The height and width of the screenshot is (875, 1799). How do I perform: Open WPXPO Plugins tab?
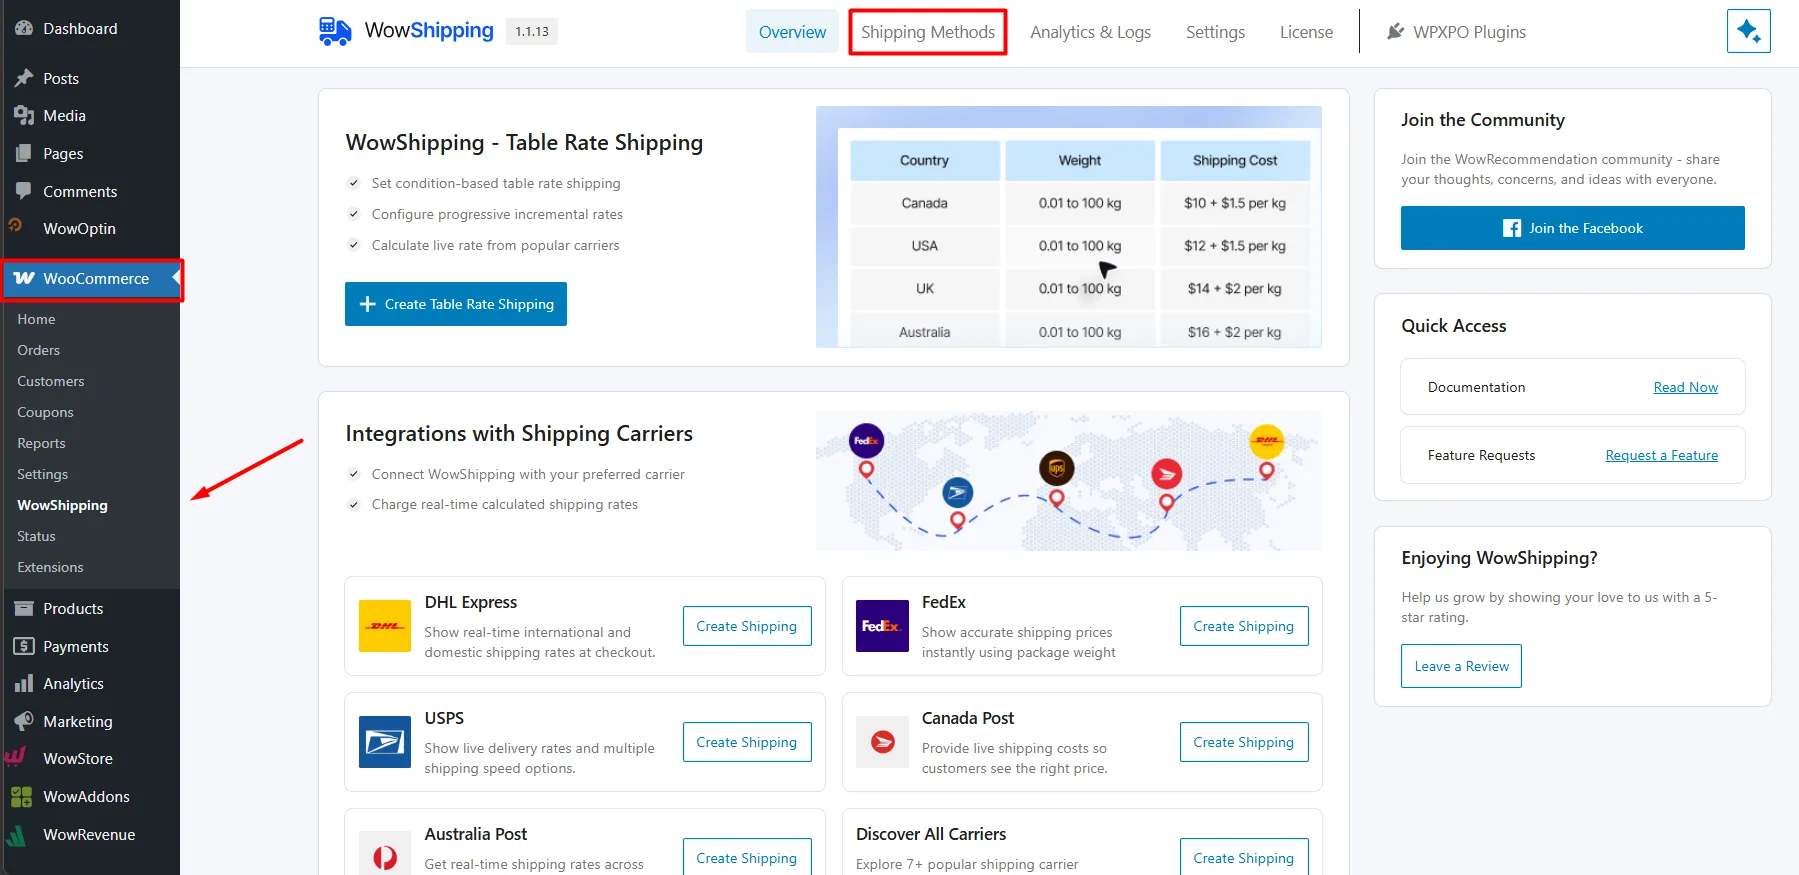coord(1456,32)
